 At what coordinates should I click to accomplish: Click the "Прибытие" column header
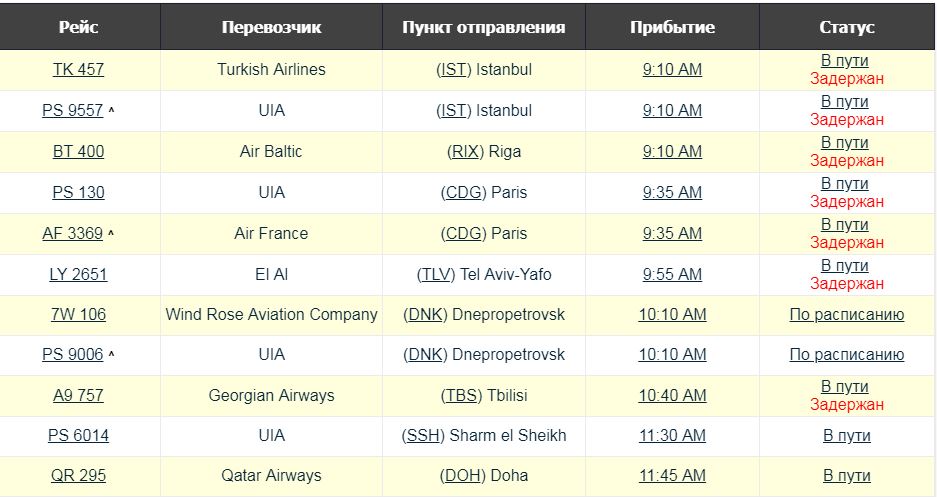pyautogui.click(x=672, y=27)
